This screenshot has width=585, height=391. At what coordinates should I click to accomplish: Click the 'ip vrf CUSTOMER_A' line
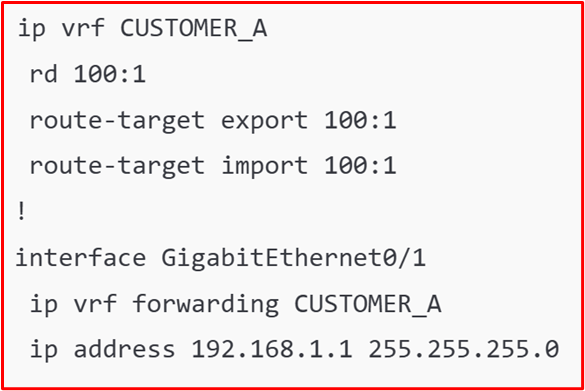pyautogui.click(x=143, y=28)
